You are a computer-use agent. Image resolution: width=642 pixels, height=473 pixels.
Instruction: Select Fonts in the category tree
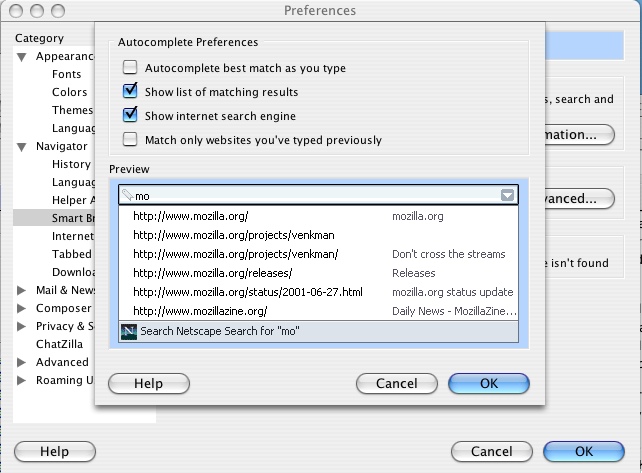click(66, 74)
